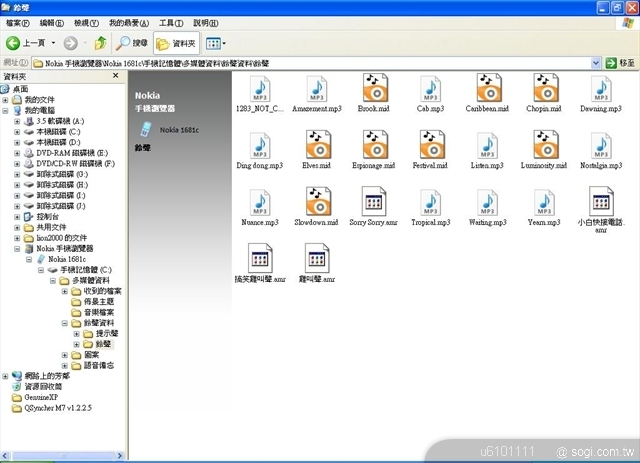Select the 控制台 item in the tree
Image resolution: width=640 pixels, height=463 pixels.
(x=48, y=217)
